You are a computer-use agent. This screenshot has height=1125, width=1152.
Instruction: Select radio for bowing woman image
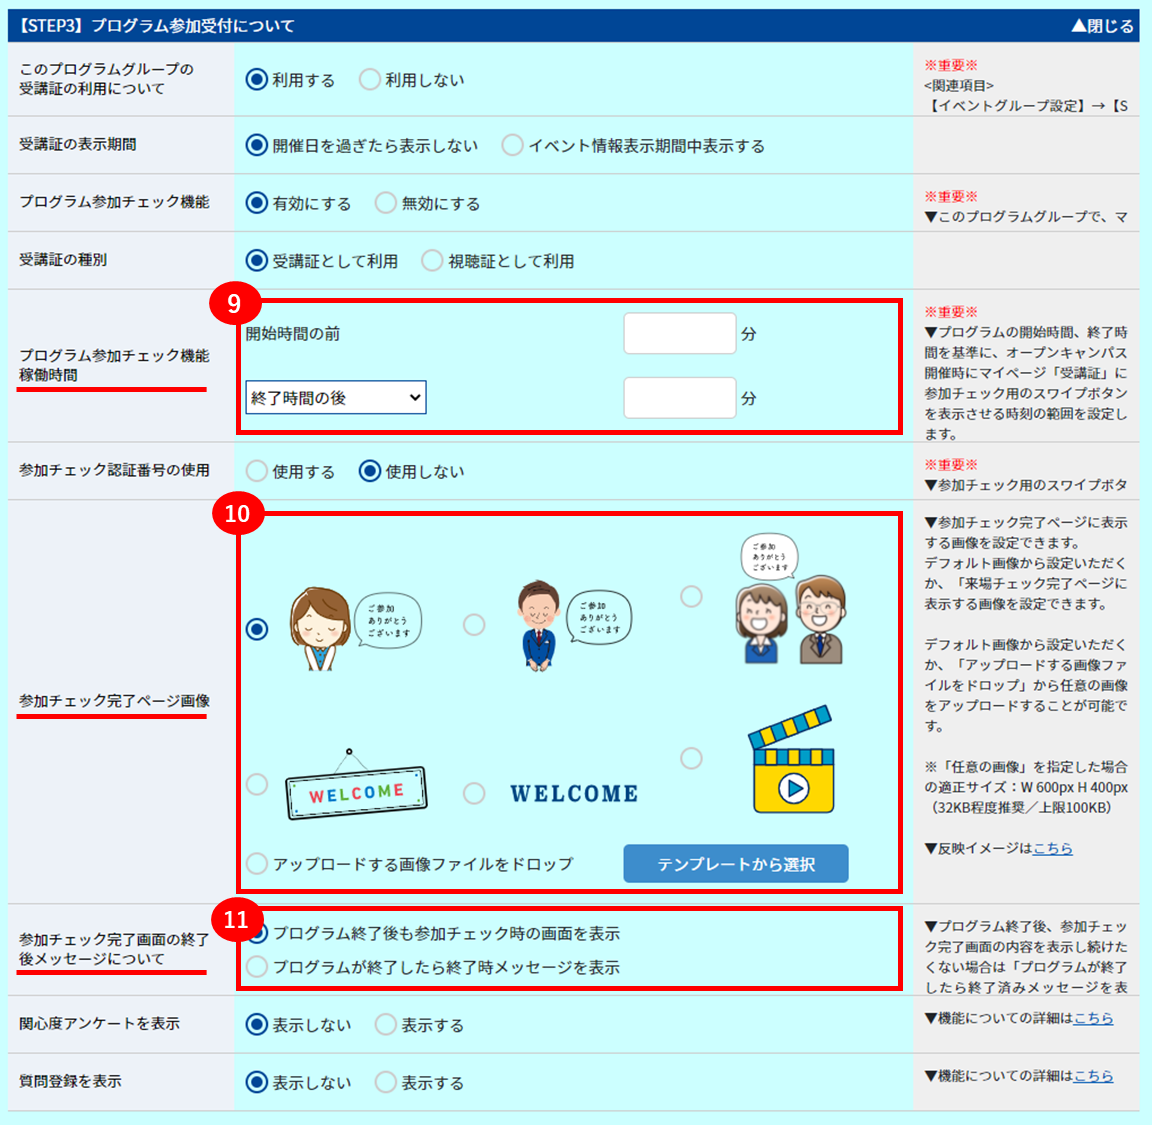[x=256, y=629]
